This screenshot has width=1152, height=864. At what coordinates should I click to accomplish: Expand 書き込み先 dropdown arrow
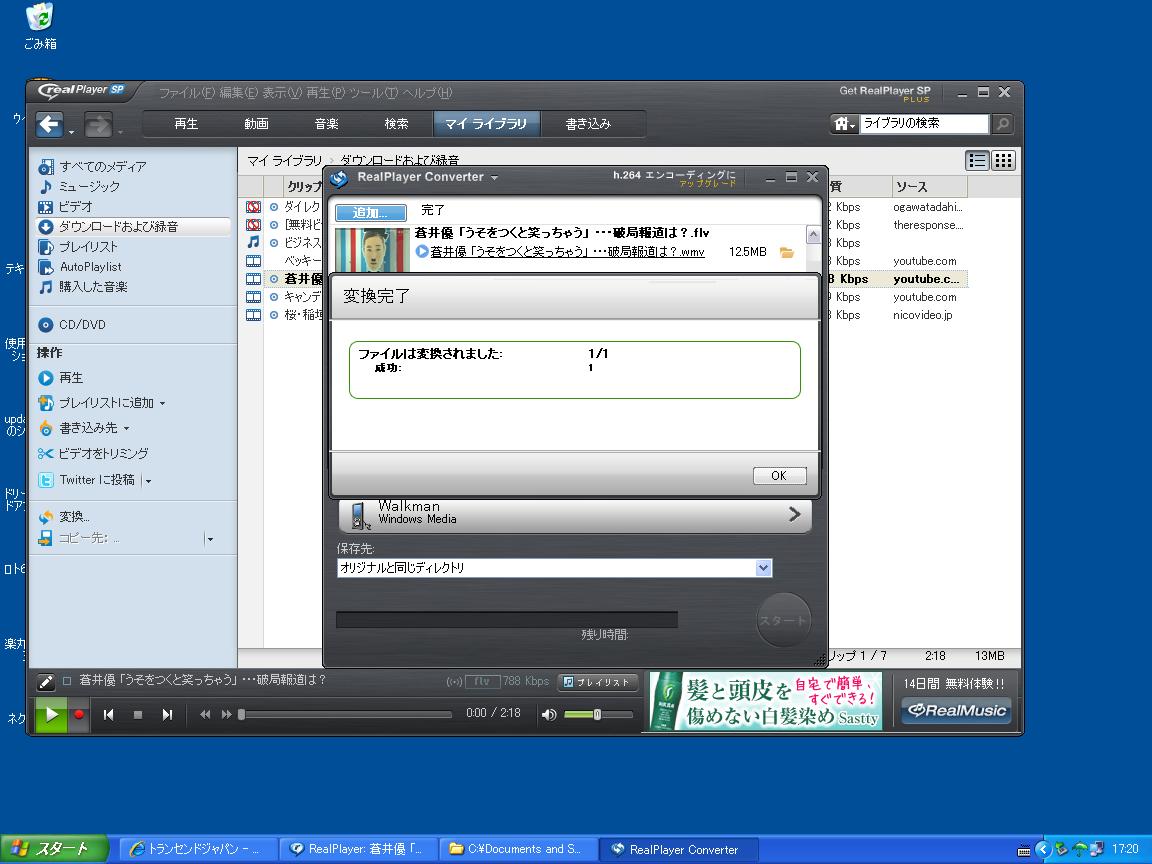126,428
